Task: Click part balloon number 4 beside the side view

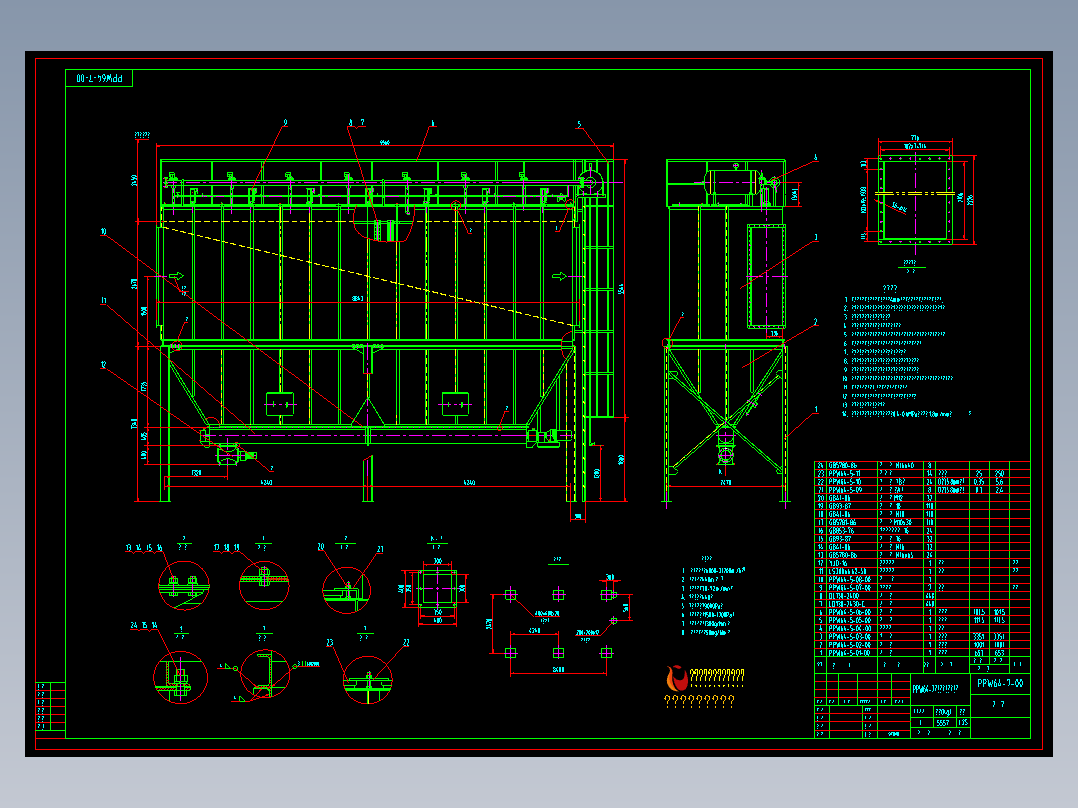Action: 816,157
